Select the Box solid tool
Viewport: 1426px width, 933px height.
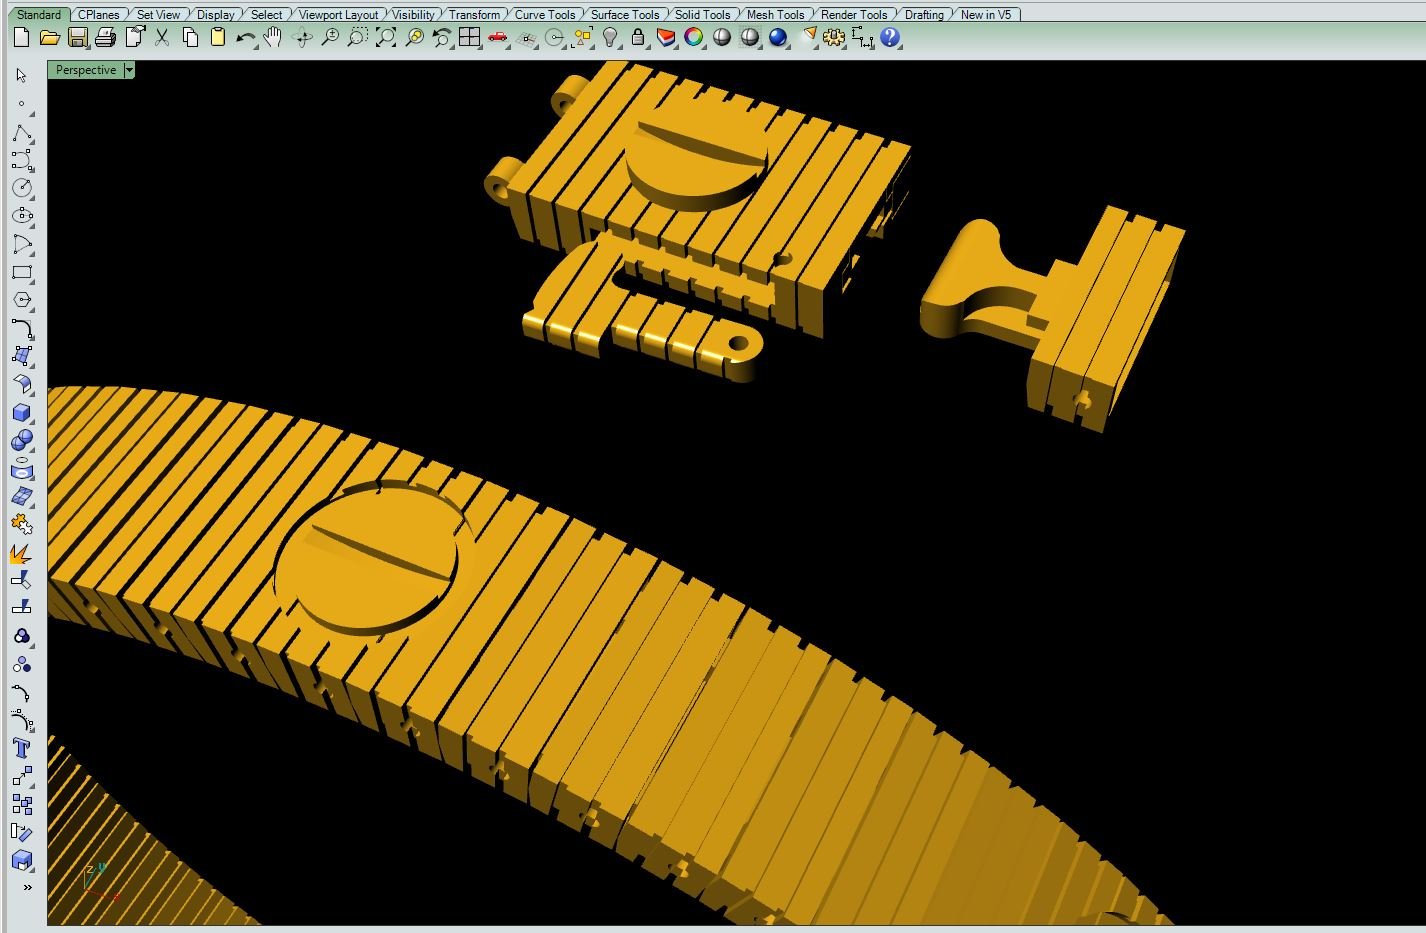click(21, 413)
